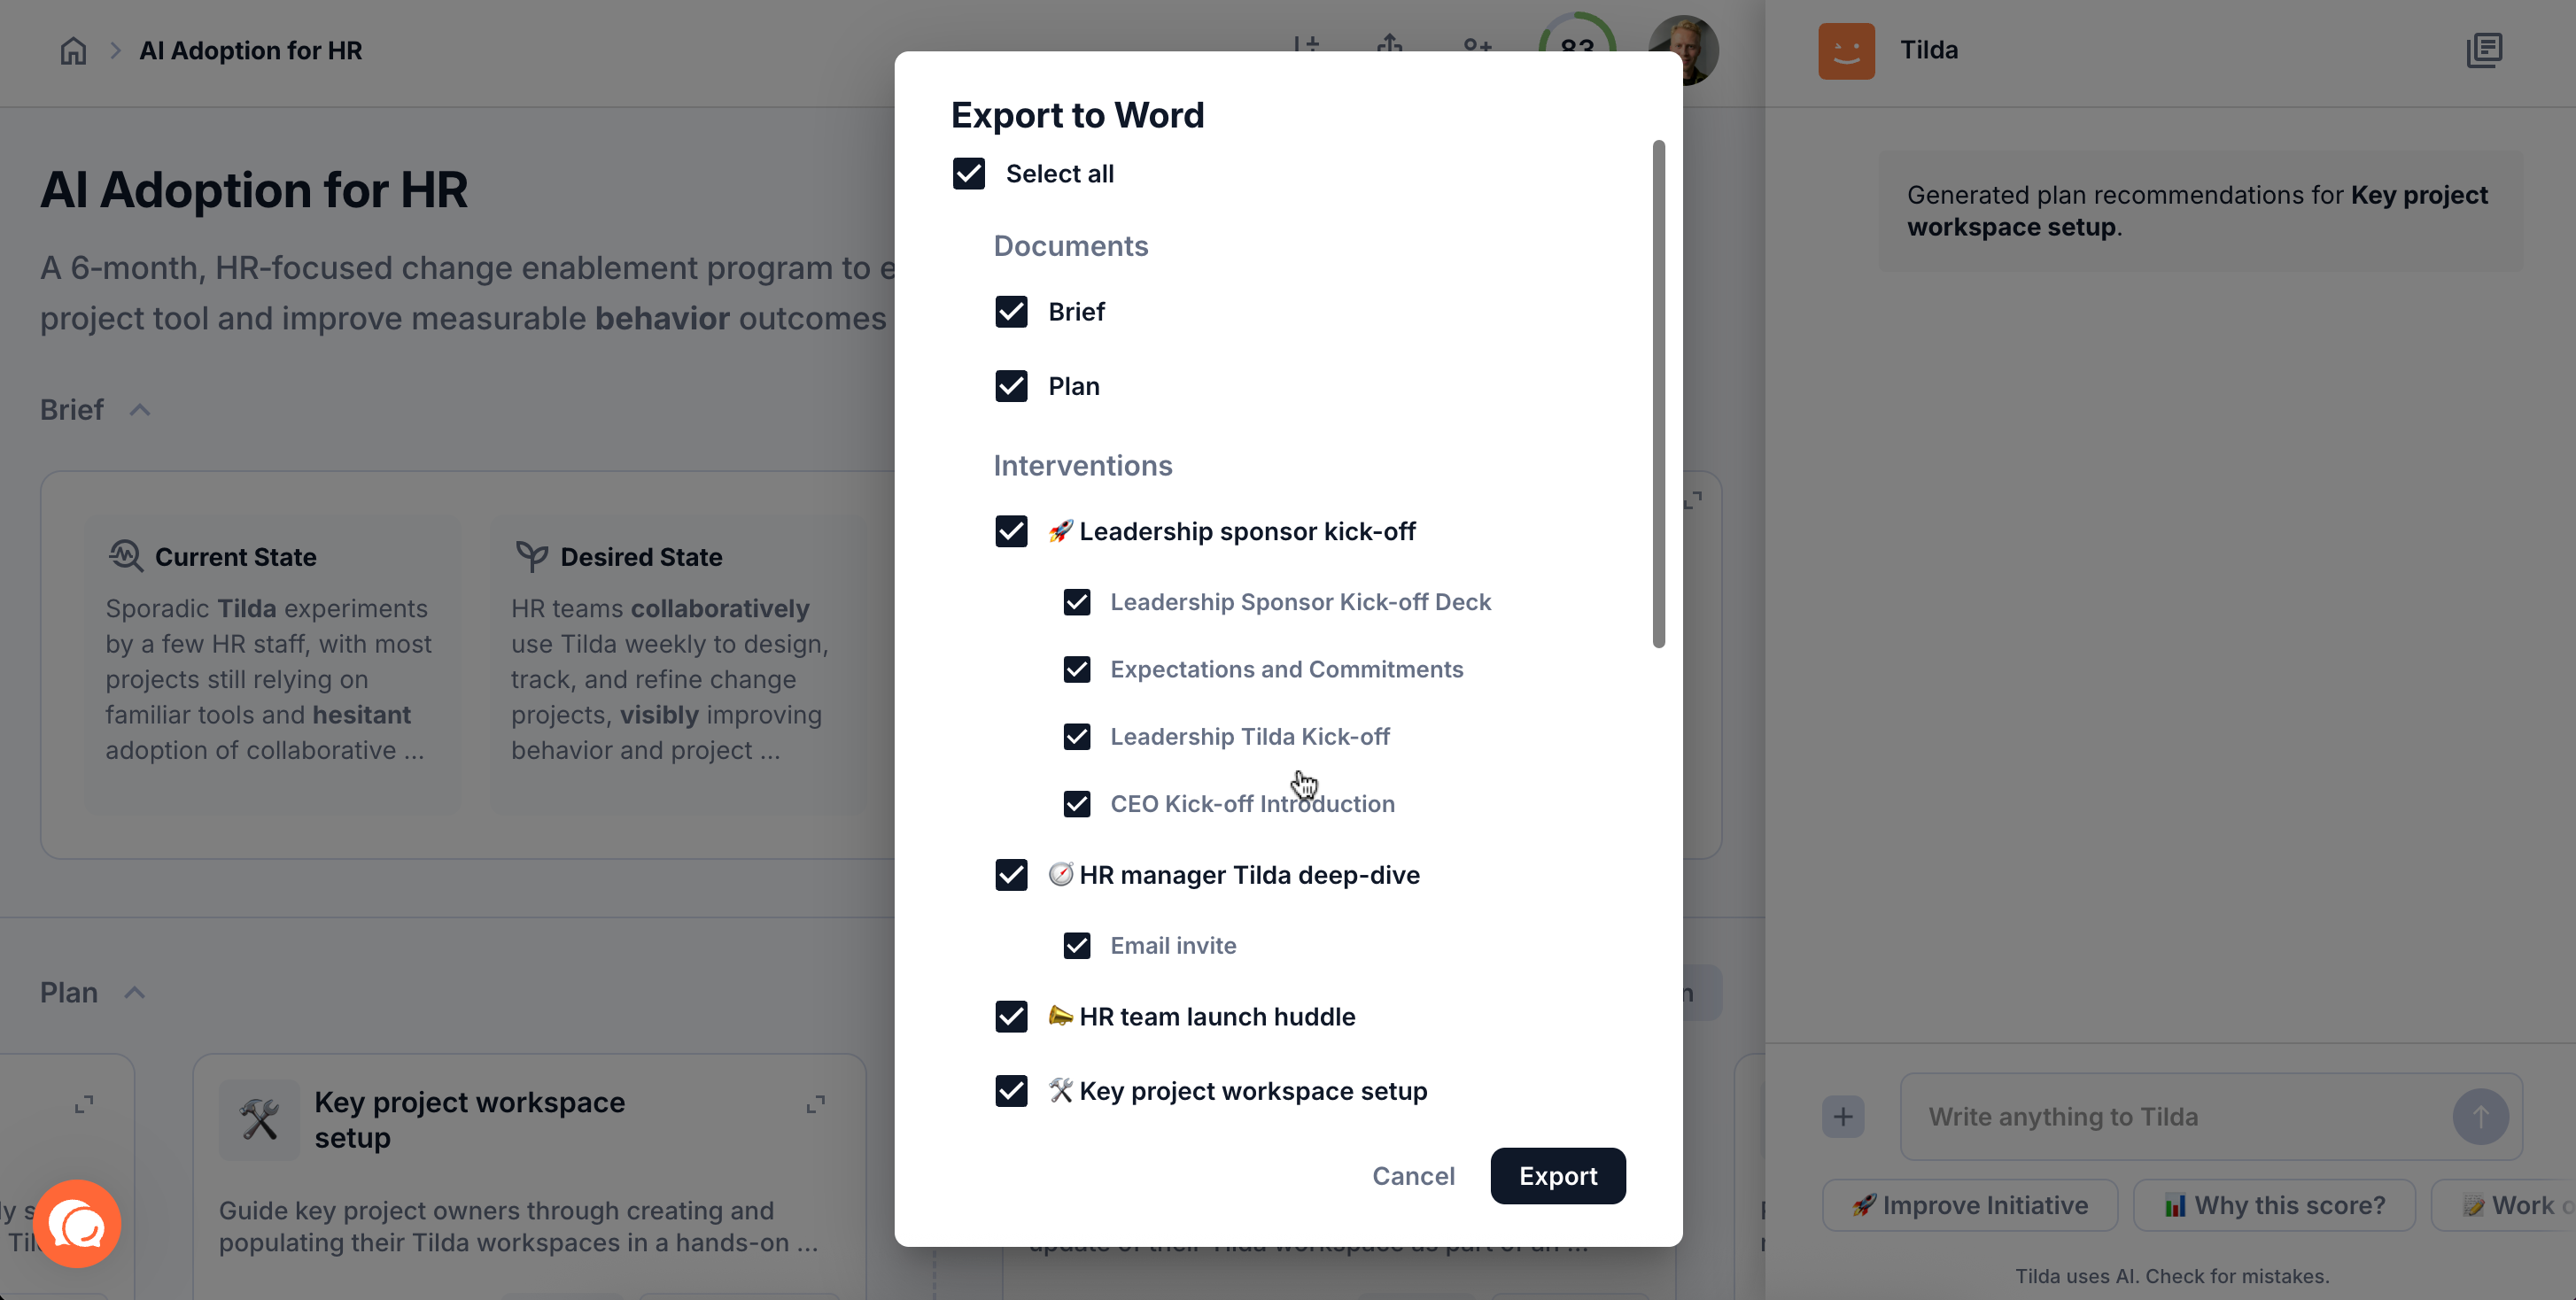Click the Export button
Image resolution: width=2576 pixels, height=1300 pixels.
click(1557, 1176)
